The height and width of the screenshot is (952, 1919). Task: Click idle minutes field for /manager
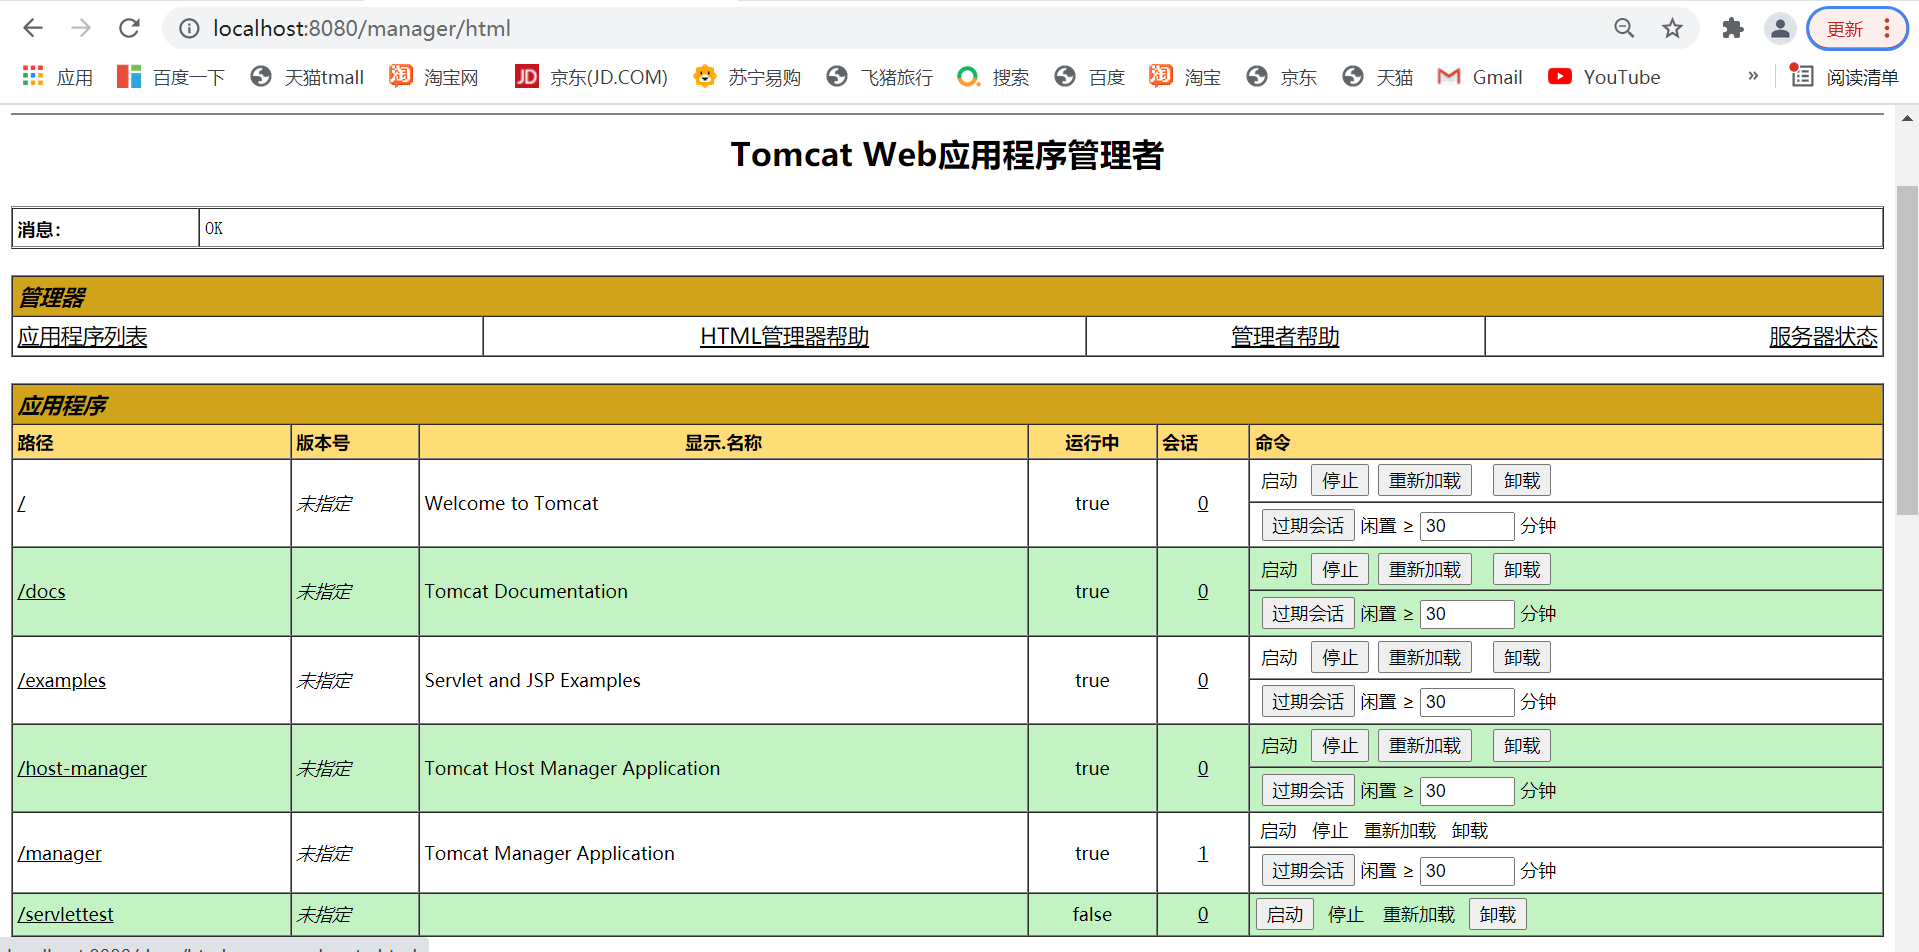click(1467, 871)
